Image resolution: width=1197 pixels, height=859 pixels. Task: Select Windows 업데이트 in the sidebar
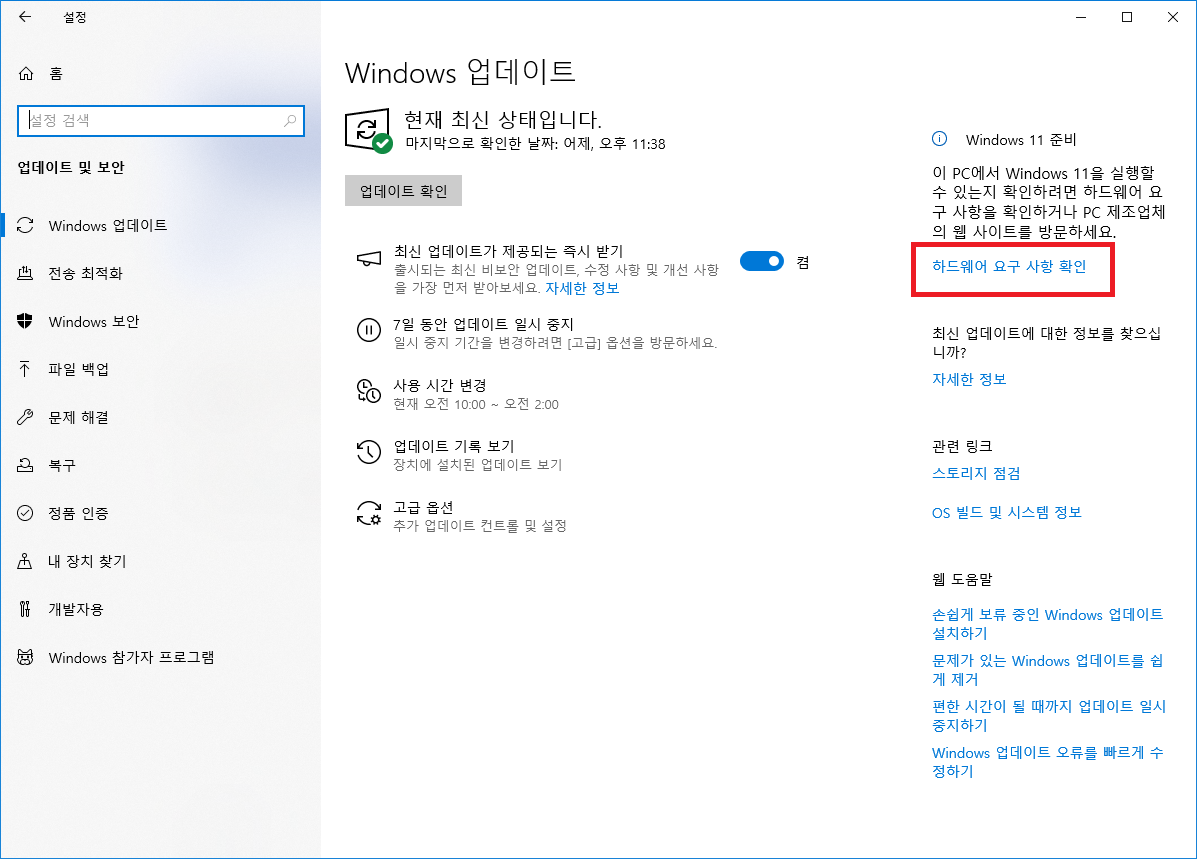coord(108,225)
